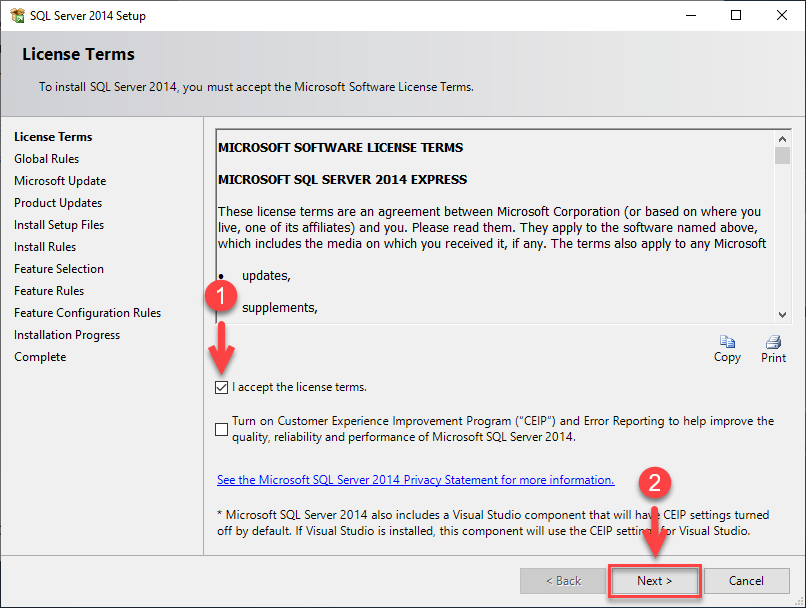The image size is (806, 608).
Task: Click the SQL Server Setup title bar icon
Action: click(x=17, y=15)
